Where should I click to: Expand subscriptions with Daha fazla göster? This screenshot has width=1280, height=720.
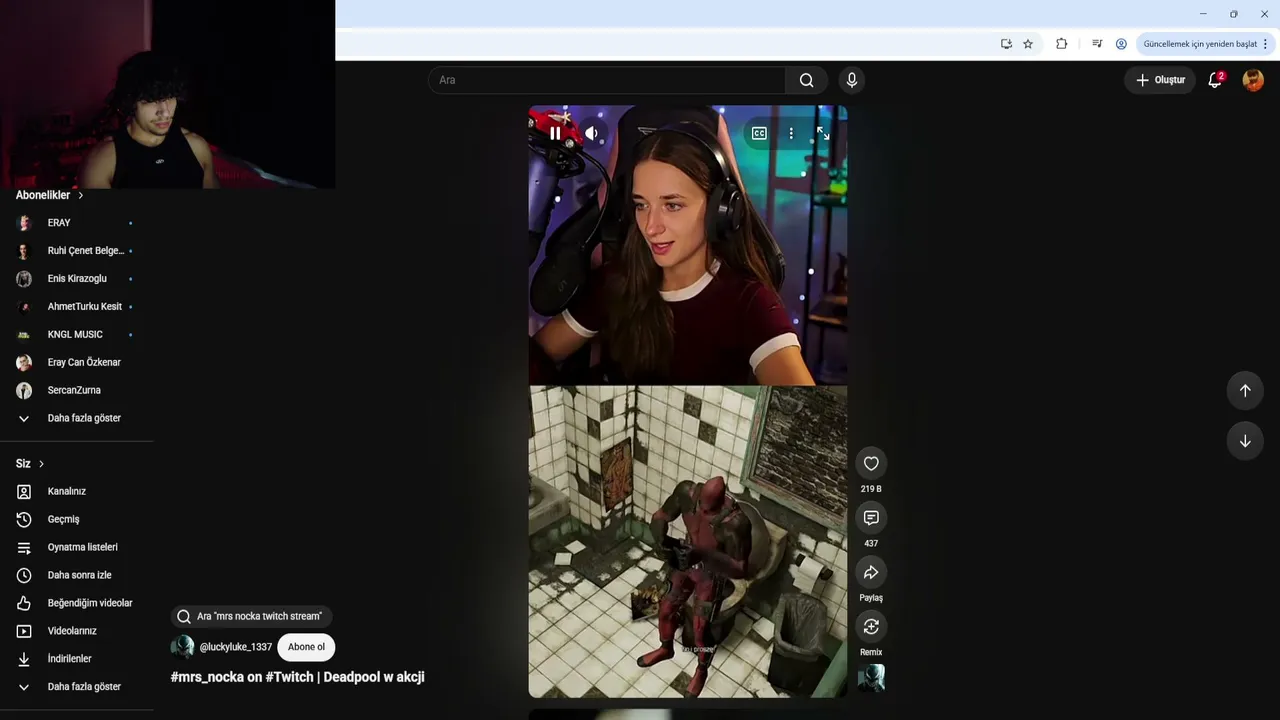click(x=77, y=418)
